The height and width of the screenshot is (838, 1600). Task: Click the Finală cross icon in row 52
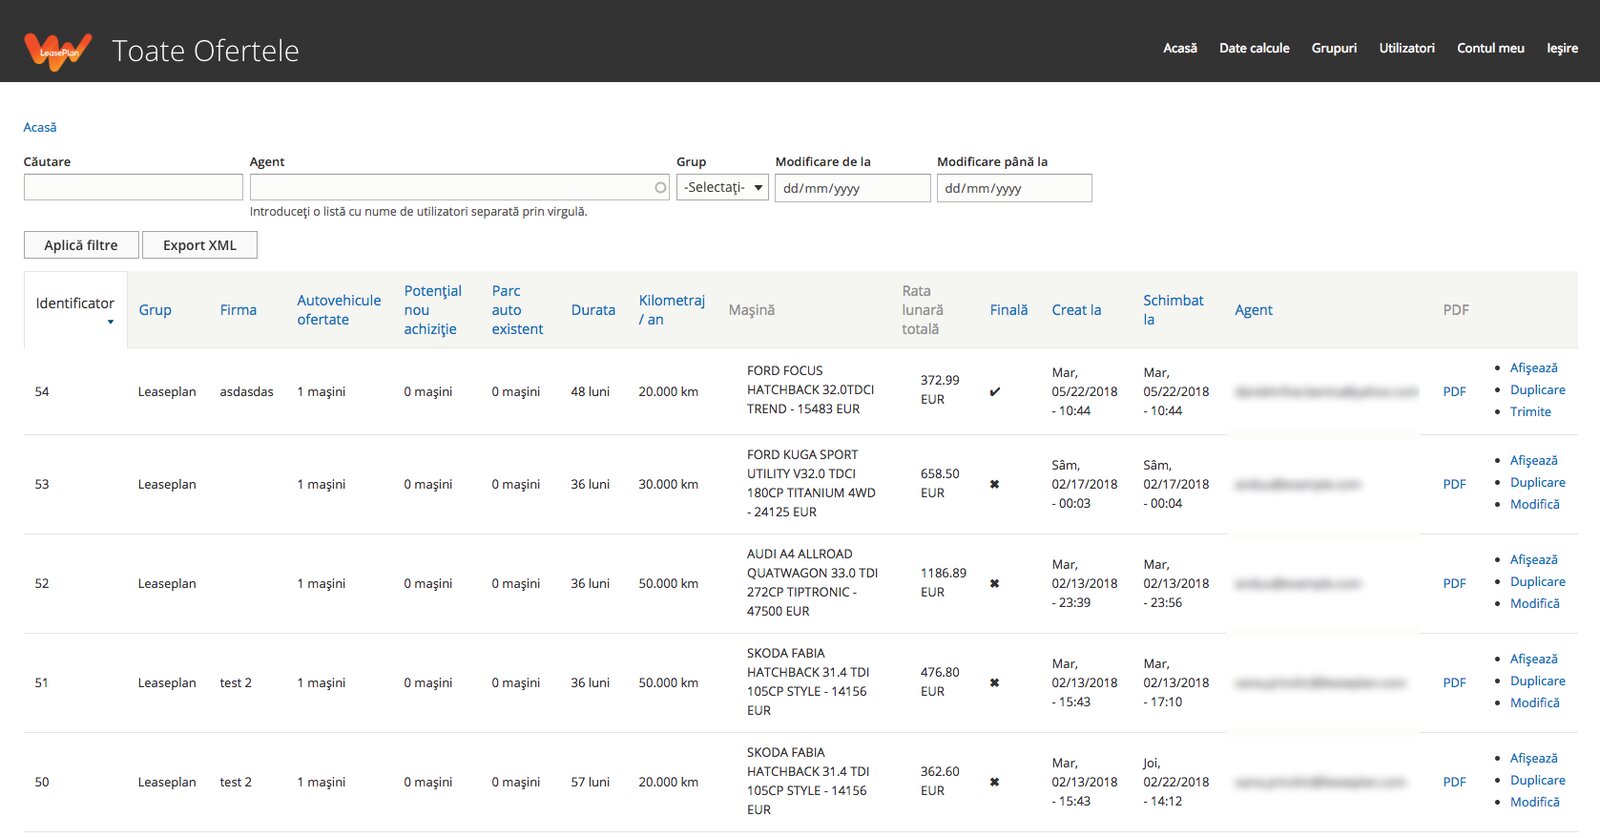point(995,583)
